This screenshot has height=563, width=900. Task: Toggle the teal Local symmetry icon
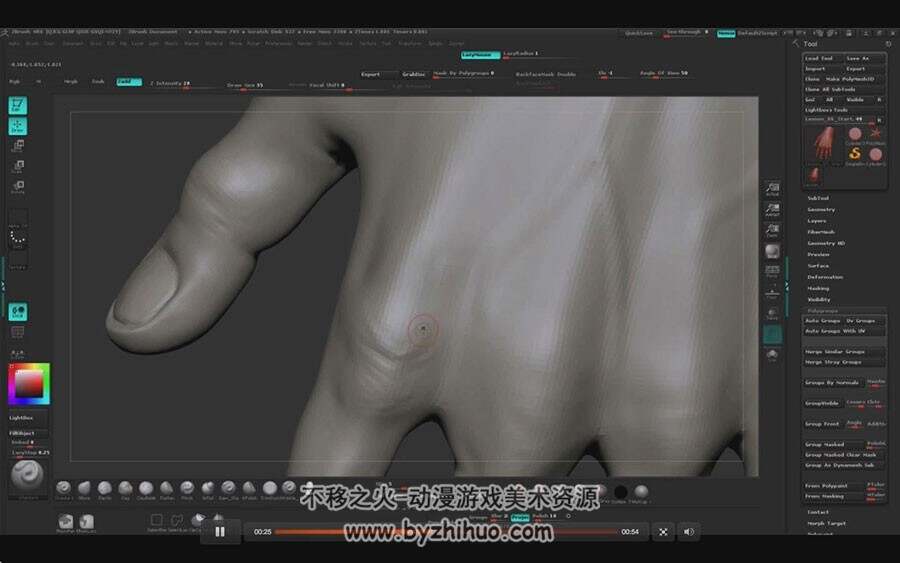[x=17, y=312]
